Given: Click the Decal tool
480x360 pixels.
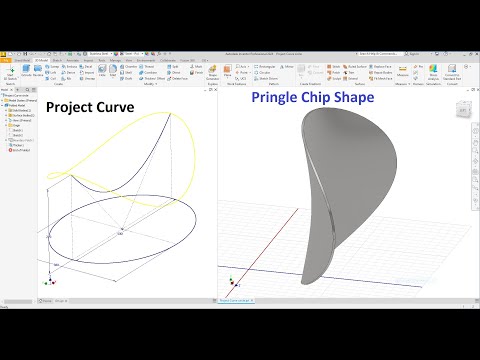Looking at the screenshot, I should point(86,67).
